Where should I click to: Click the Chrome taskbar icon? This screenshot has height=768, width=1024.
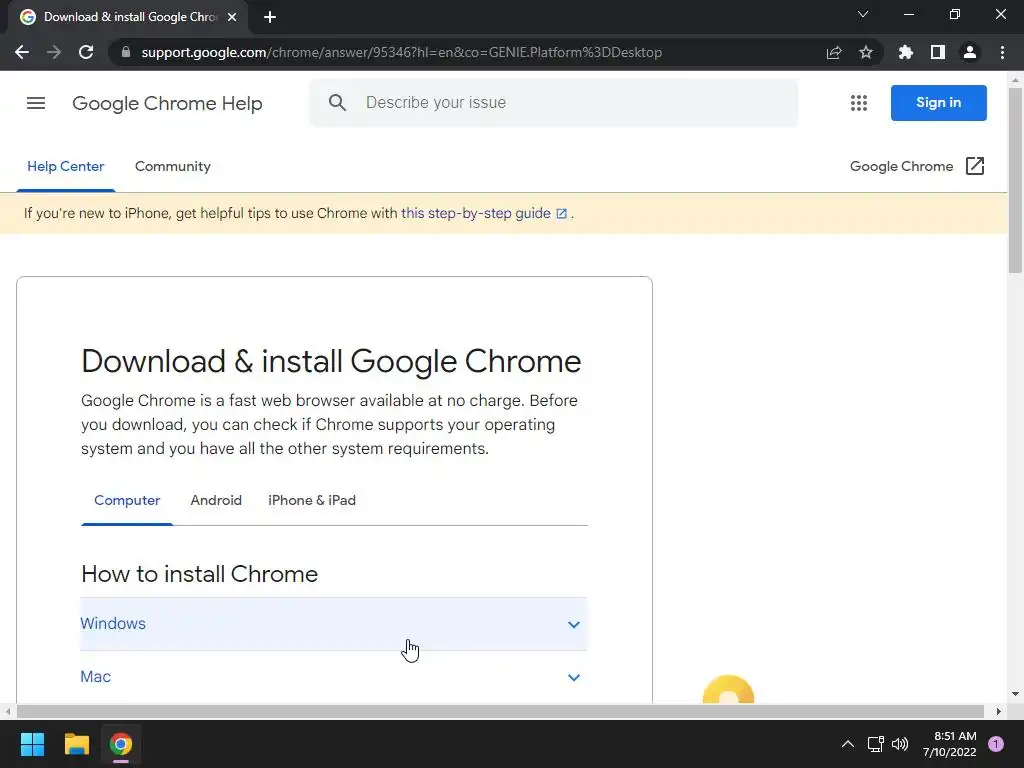121,744
